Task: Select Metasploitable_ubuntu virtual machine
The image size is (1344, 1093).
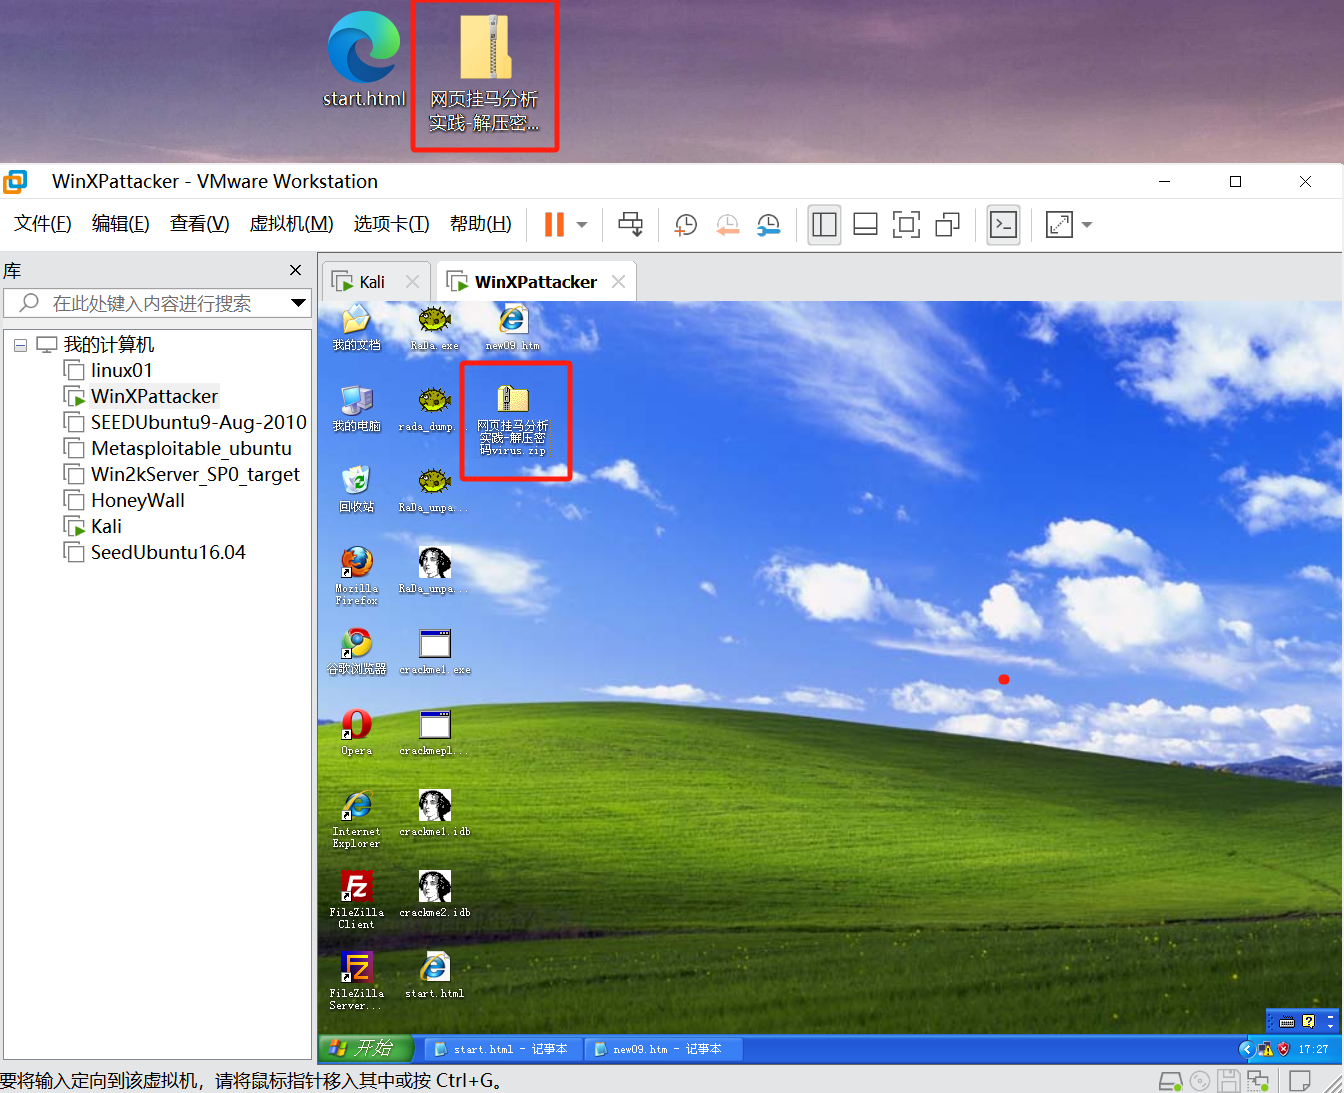Action: click(x=191, y=449)
